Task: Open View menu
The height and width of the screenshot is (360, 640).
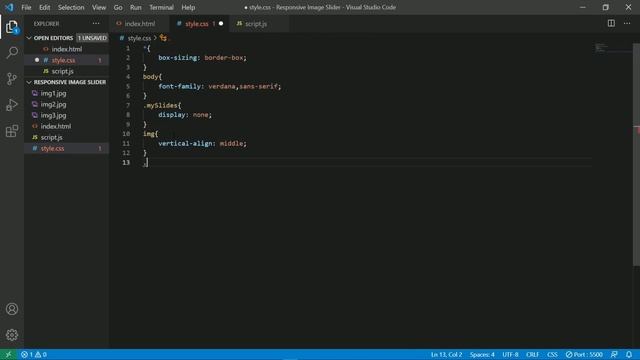Action: click(99, 7)
